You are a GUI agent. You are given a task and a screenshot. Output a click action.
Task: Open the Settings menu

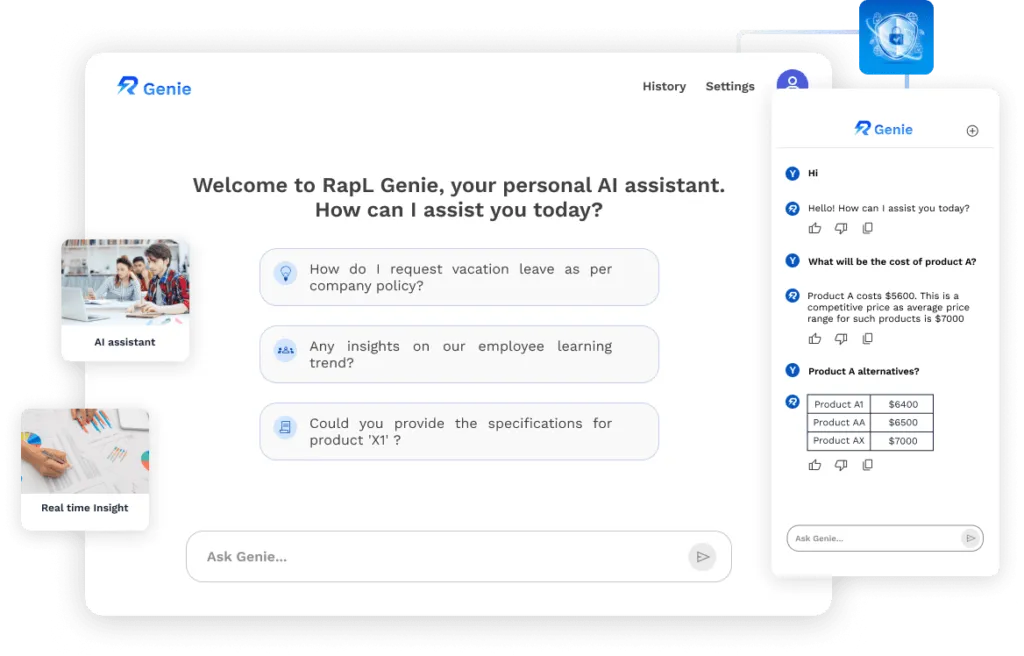click(730, 86)
